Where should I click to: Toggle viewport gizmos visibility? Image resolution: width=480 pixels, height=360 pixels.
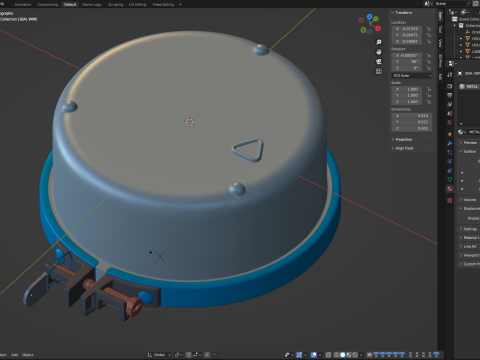pos(299,355)
